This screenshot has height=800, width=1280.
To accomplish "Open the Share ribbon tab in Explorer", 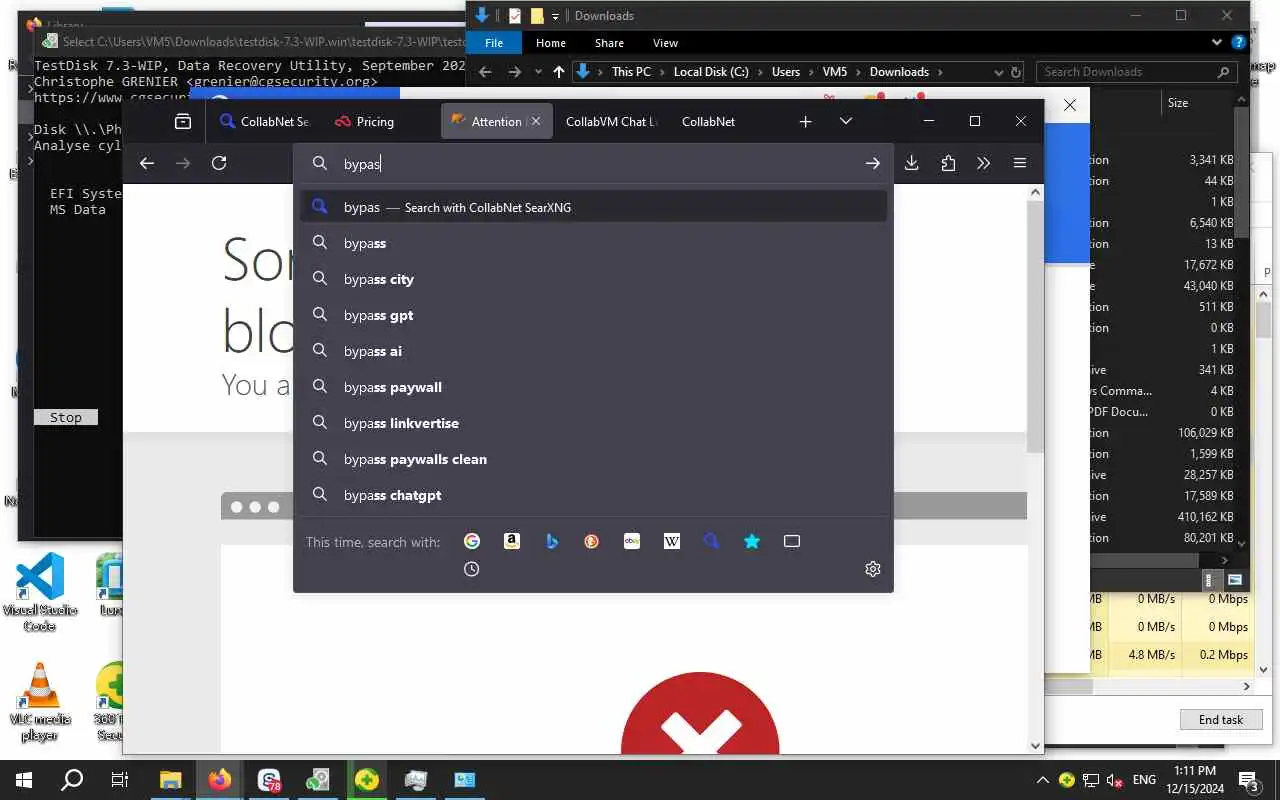I will click(x=609, y=43).
